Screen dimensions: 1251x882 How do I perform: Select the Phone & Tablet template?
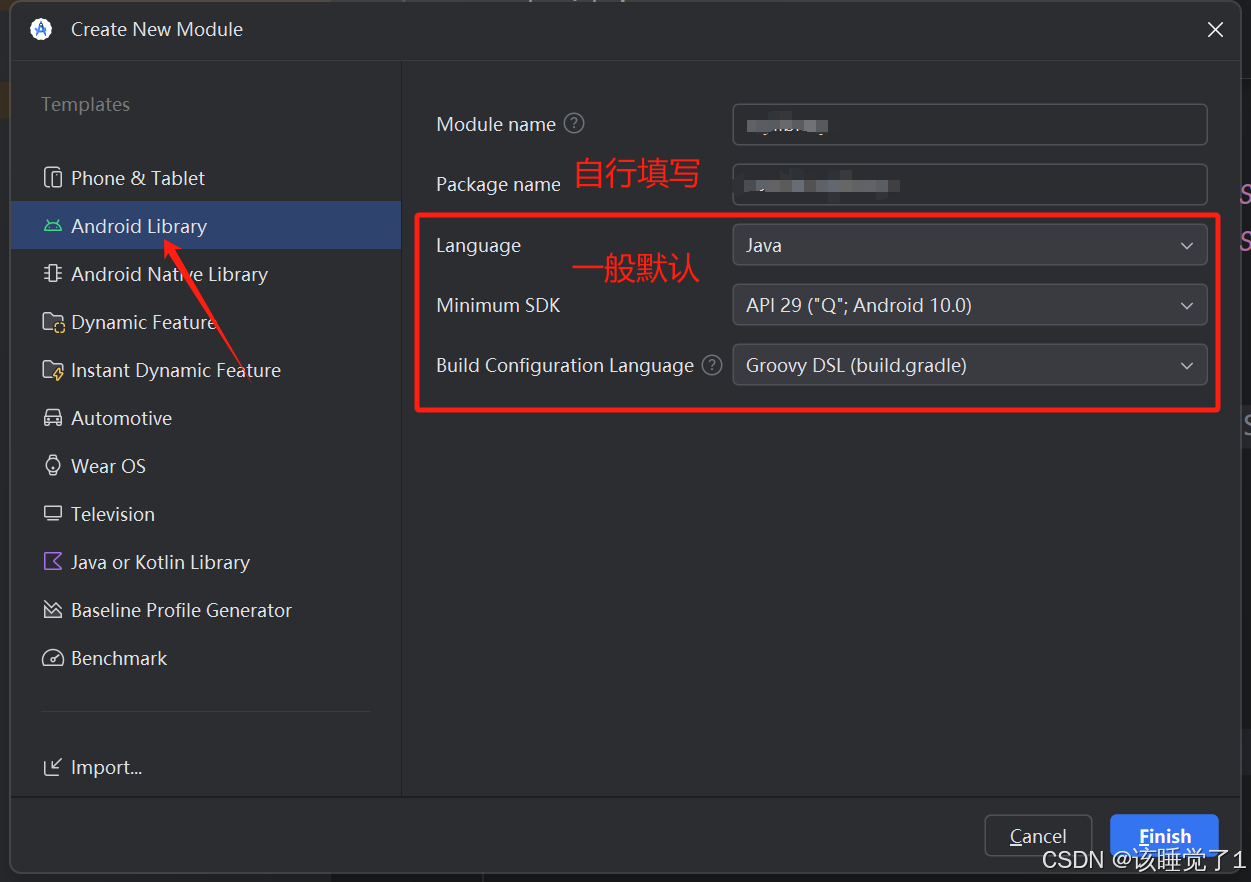pos(206,178)
